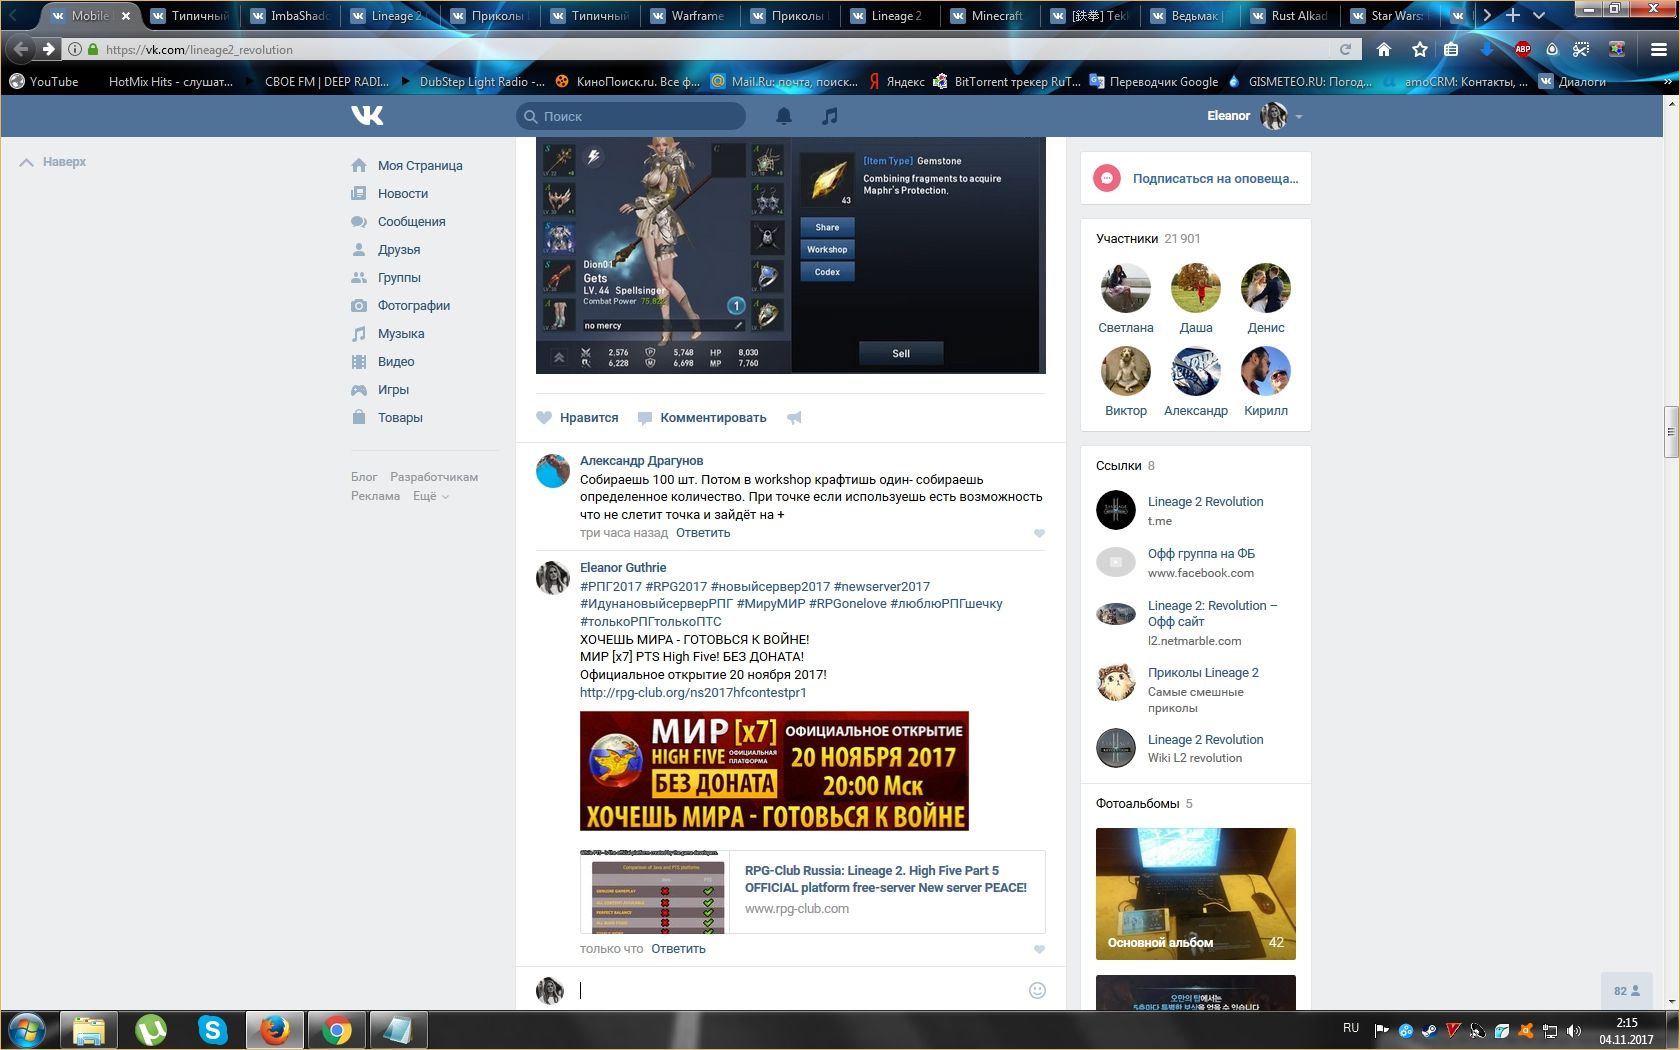
Task: Open the VK music player icon
Action: (x=829, y=116)
